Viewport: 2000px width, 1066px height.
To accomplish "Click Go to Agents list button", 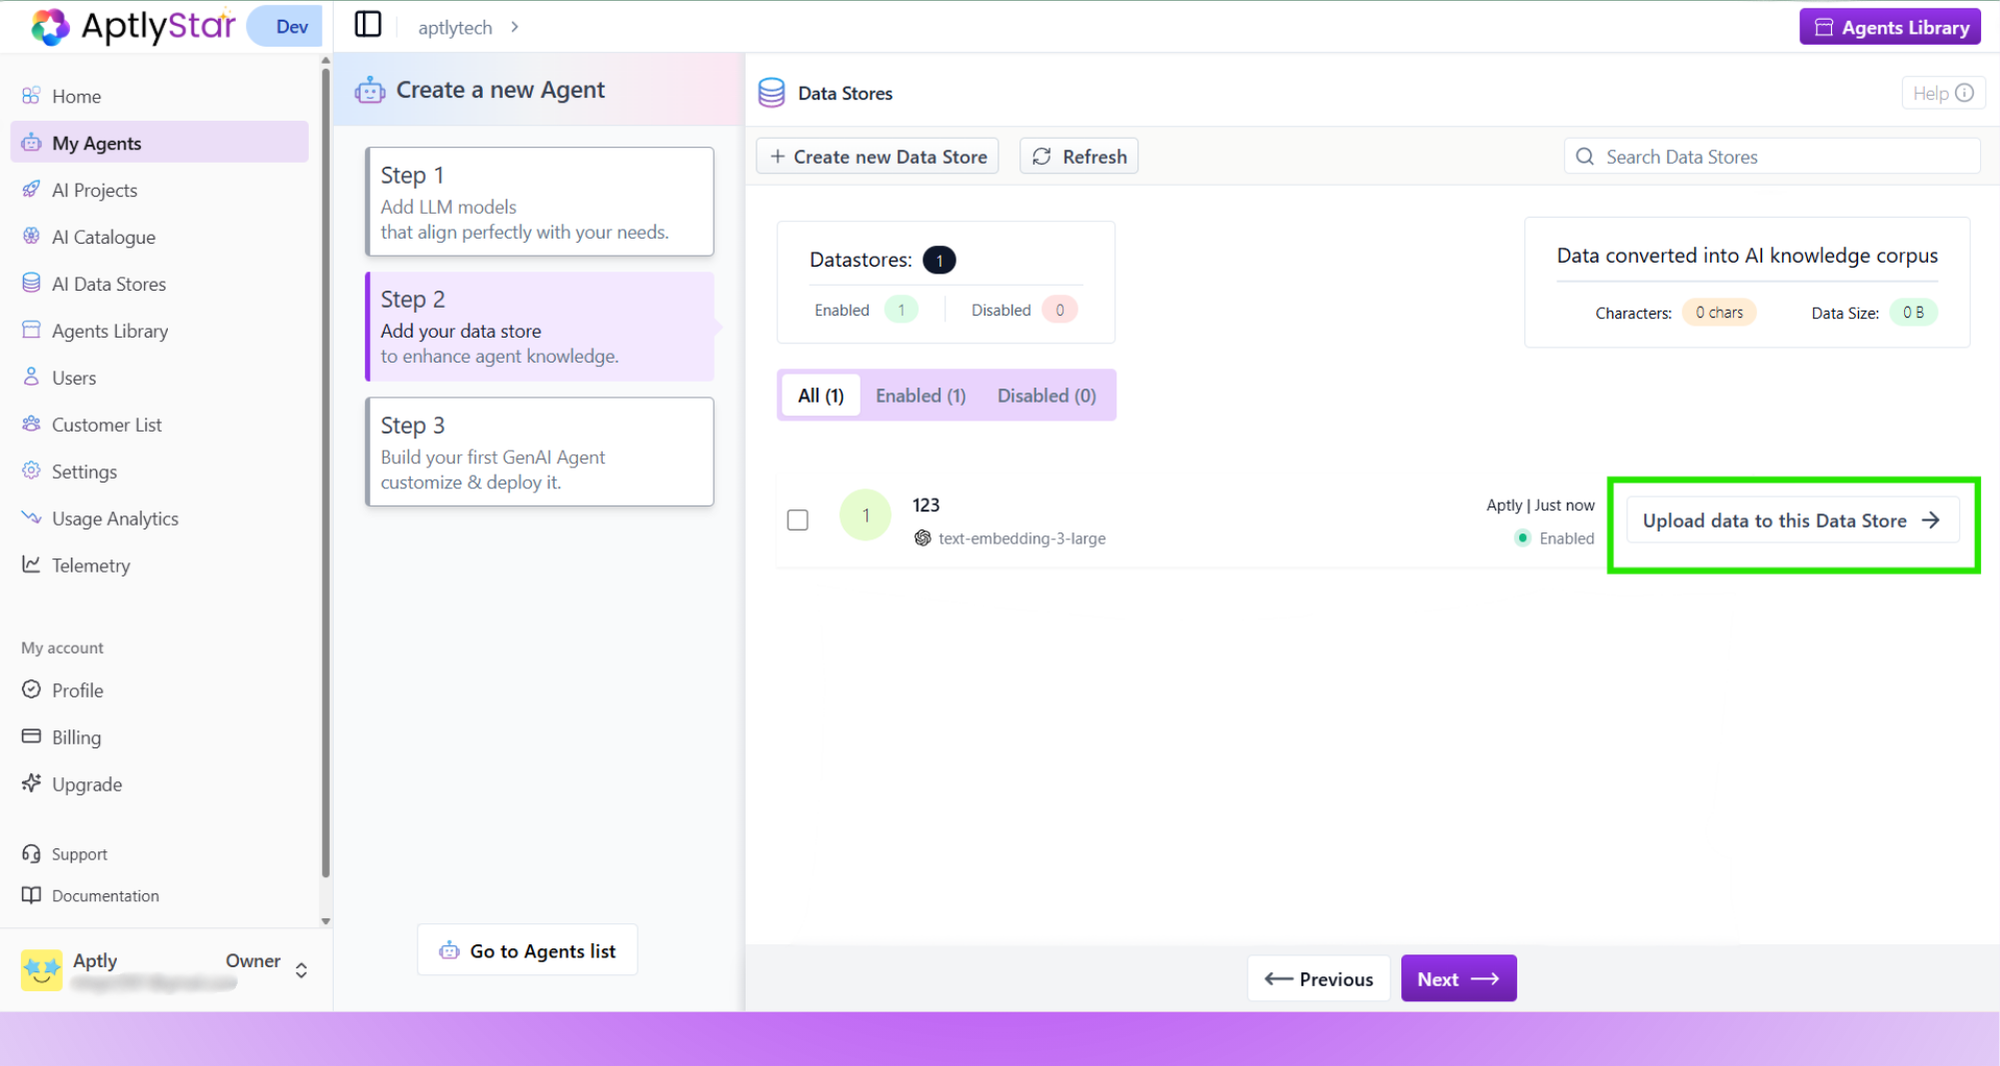I will tap(527, 950).
